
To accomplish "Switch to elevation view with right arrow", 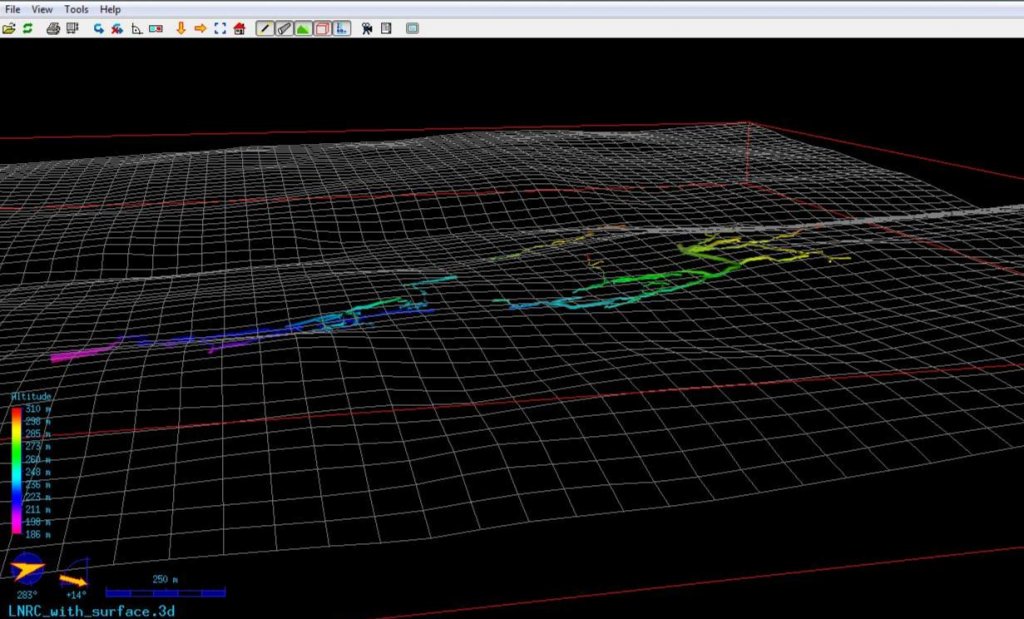I will pos(200,28).
